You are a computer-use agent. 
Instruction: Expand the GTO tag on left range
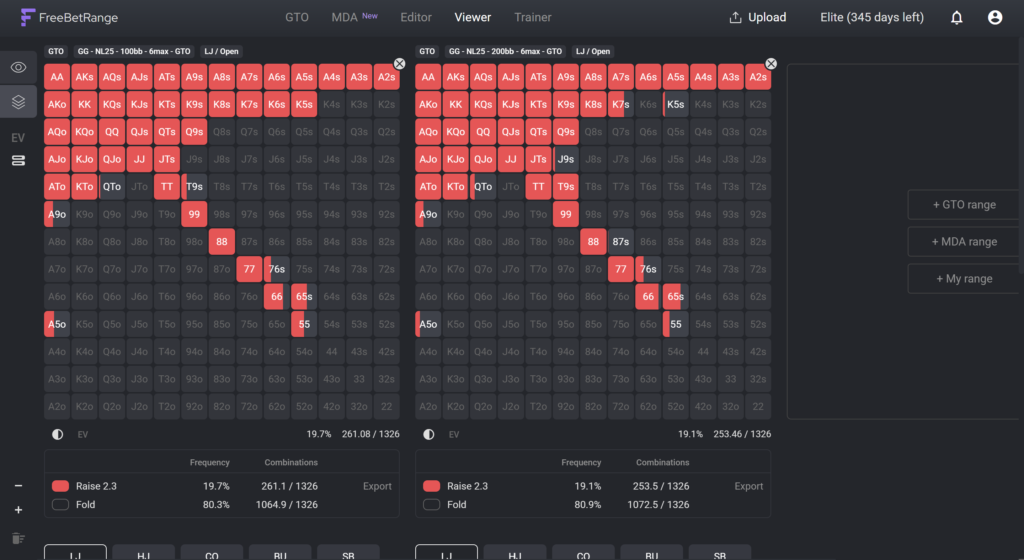coord(56,51)
